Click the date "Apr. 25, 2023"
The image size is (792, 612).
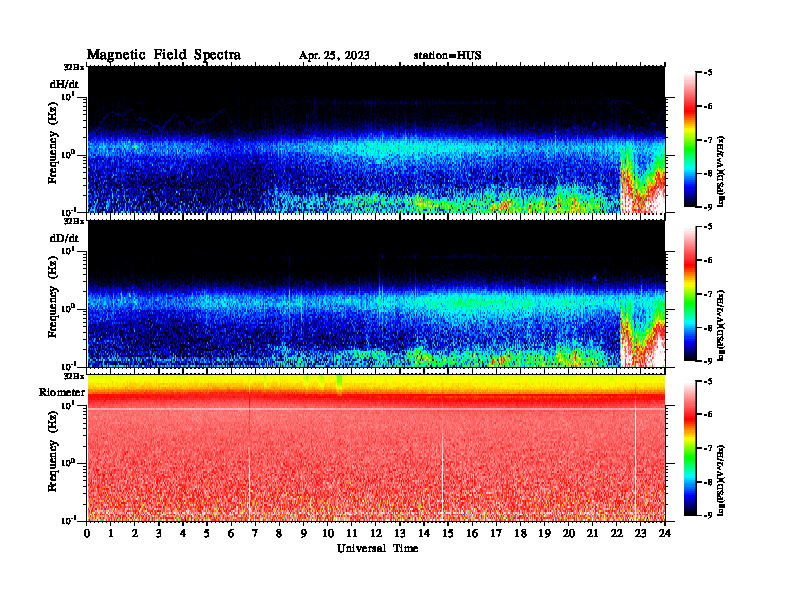(x=334, y=56)
